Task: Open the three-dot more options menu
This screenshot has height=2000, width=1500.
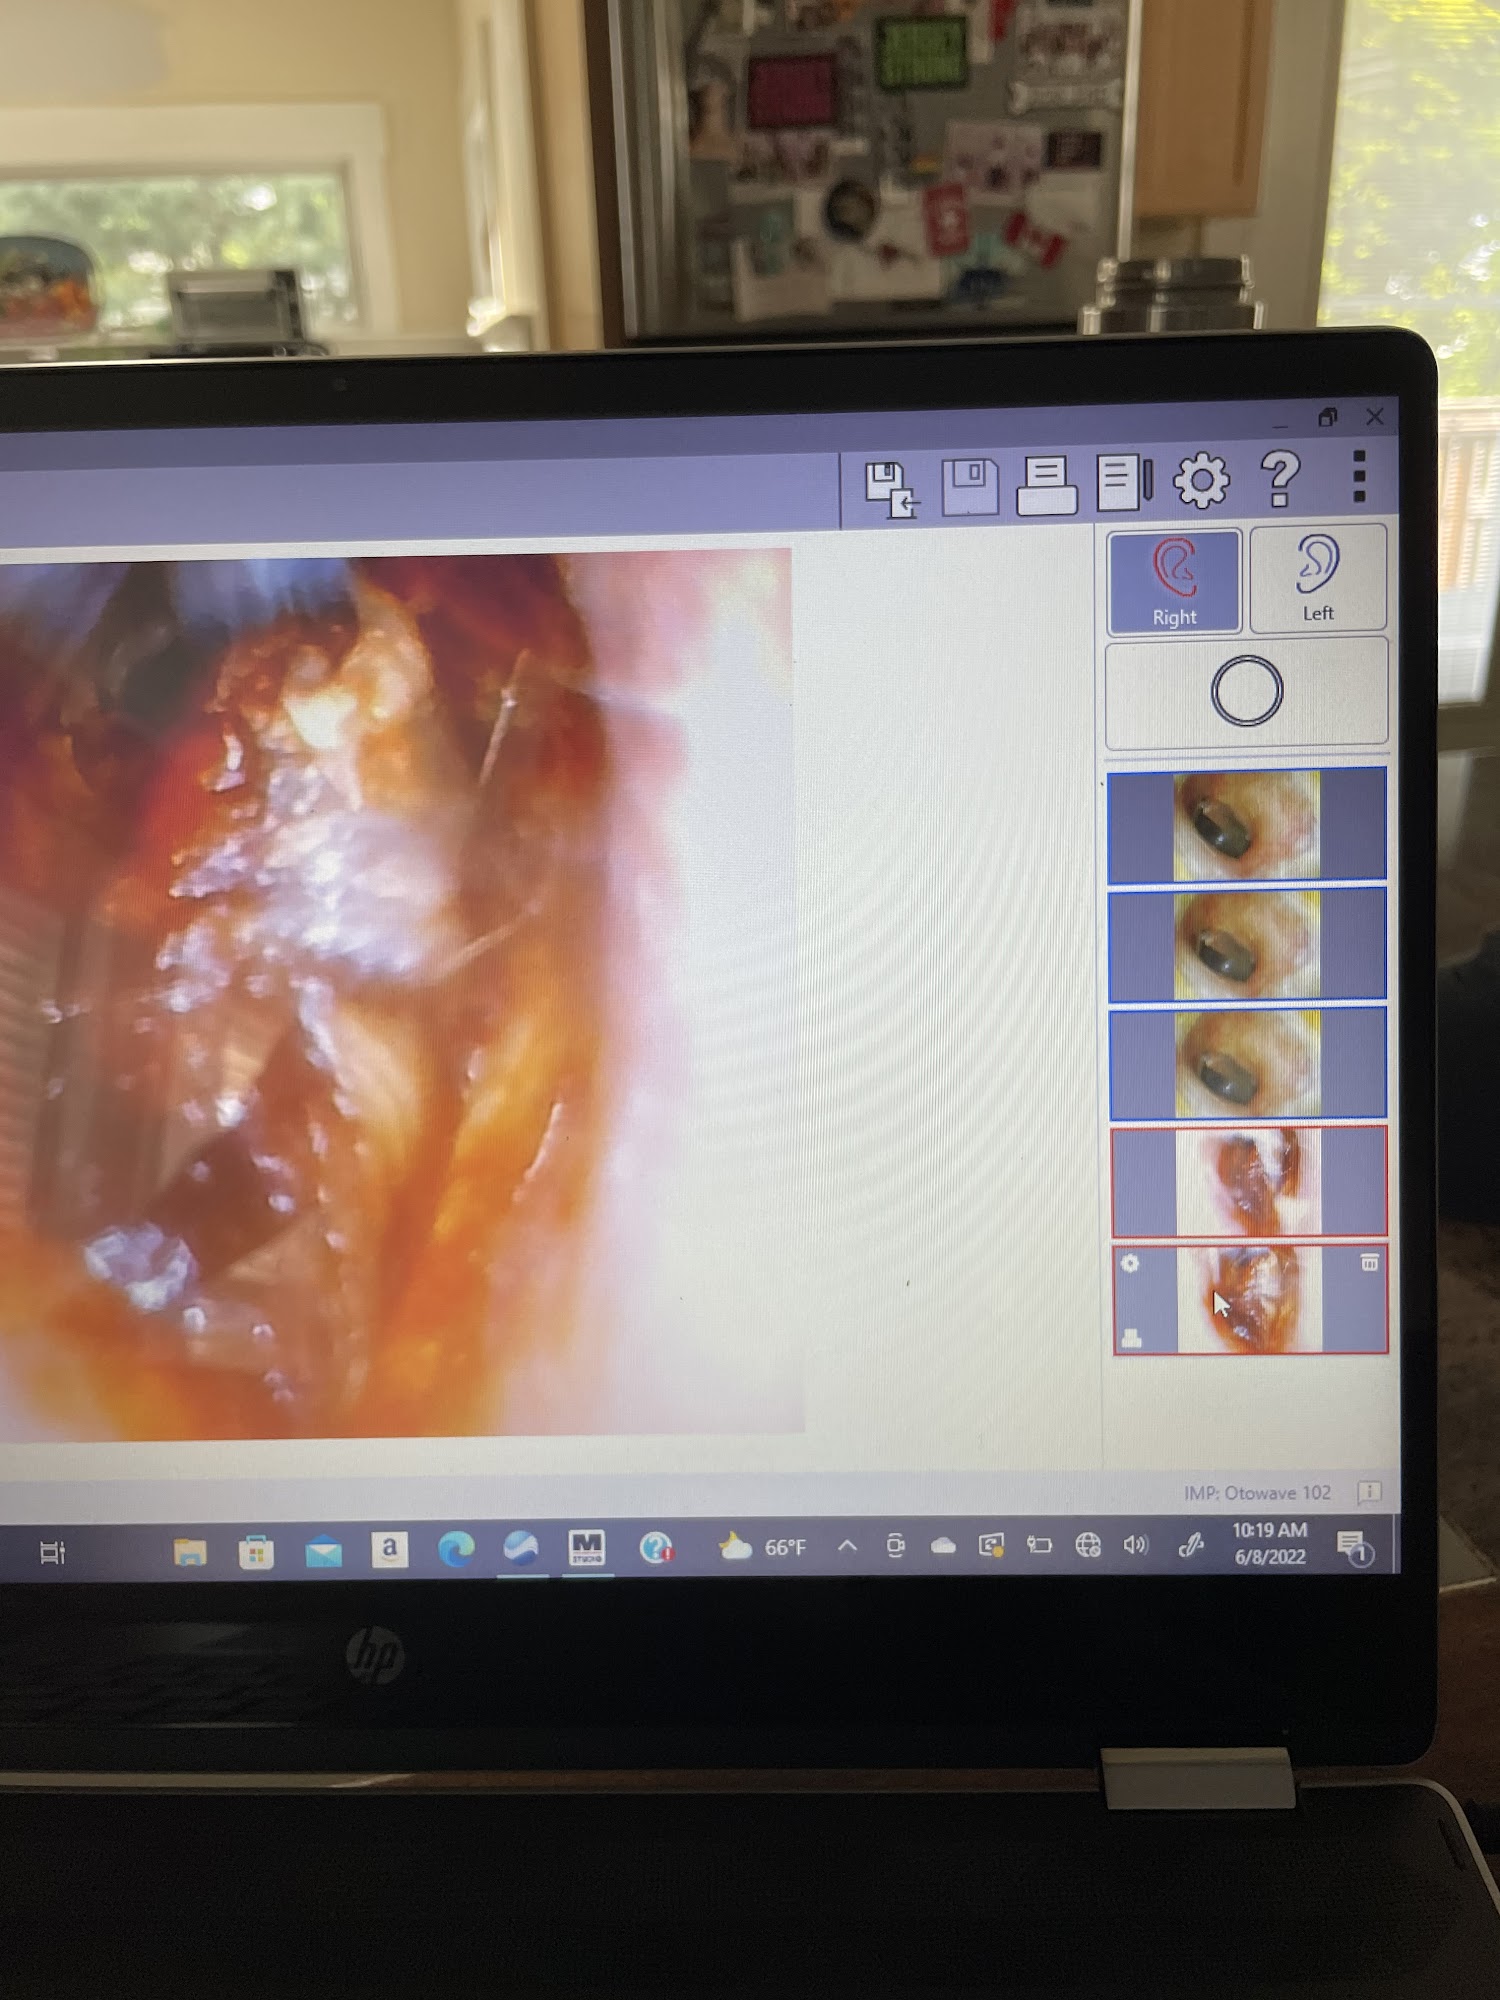Action: (x=1358, y=476)
